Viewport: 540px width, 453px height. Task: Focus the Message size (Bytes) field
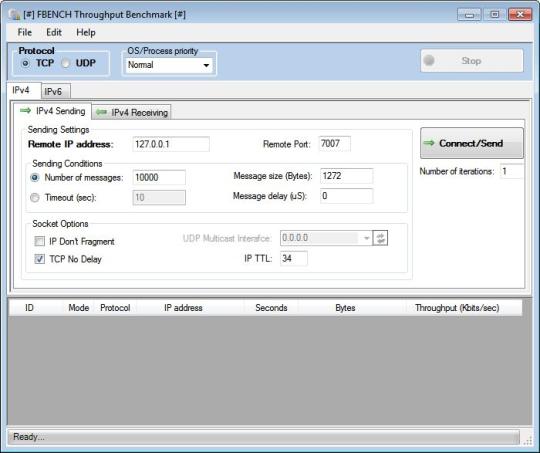click(x=346, y=176)
